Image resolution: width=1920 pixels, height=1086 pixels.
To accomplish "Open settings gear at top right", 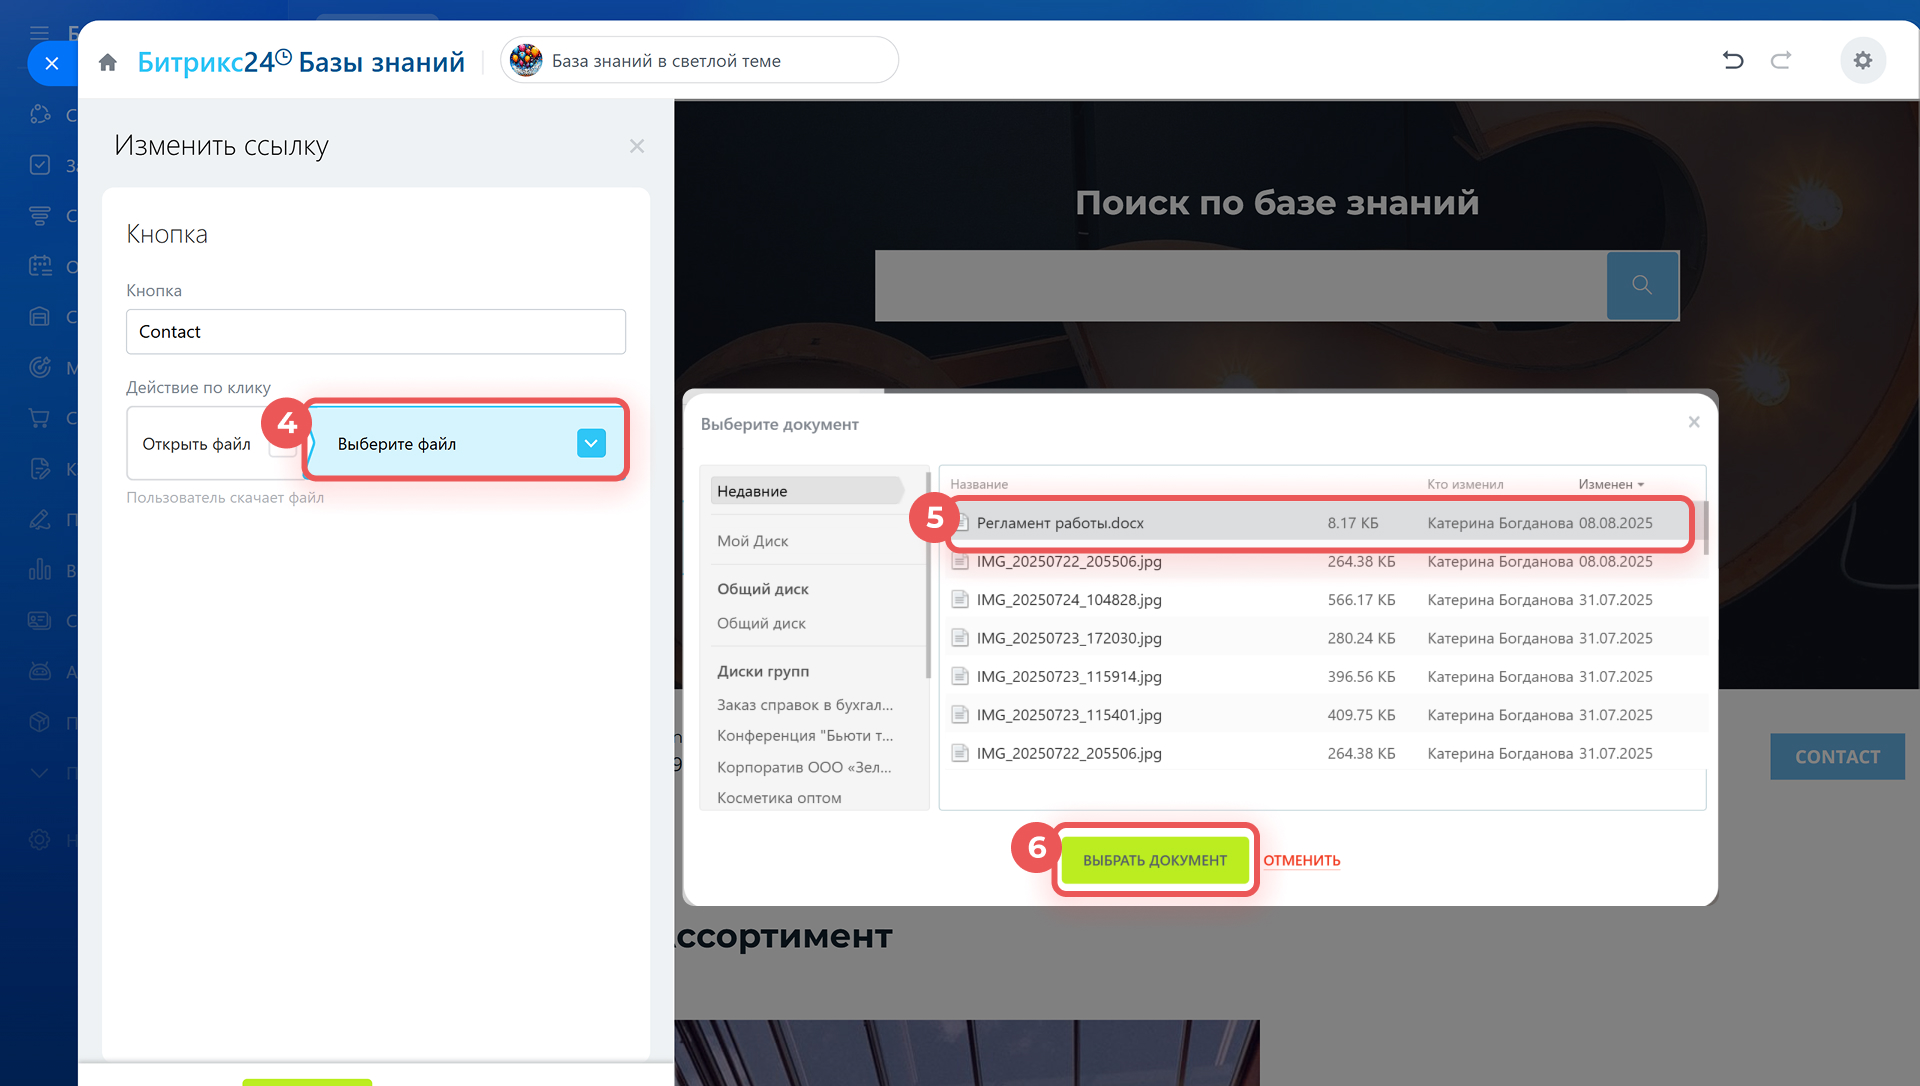I will pyautogui.click(x=1863, y=61).
